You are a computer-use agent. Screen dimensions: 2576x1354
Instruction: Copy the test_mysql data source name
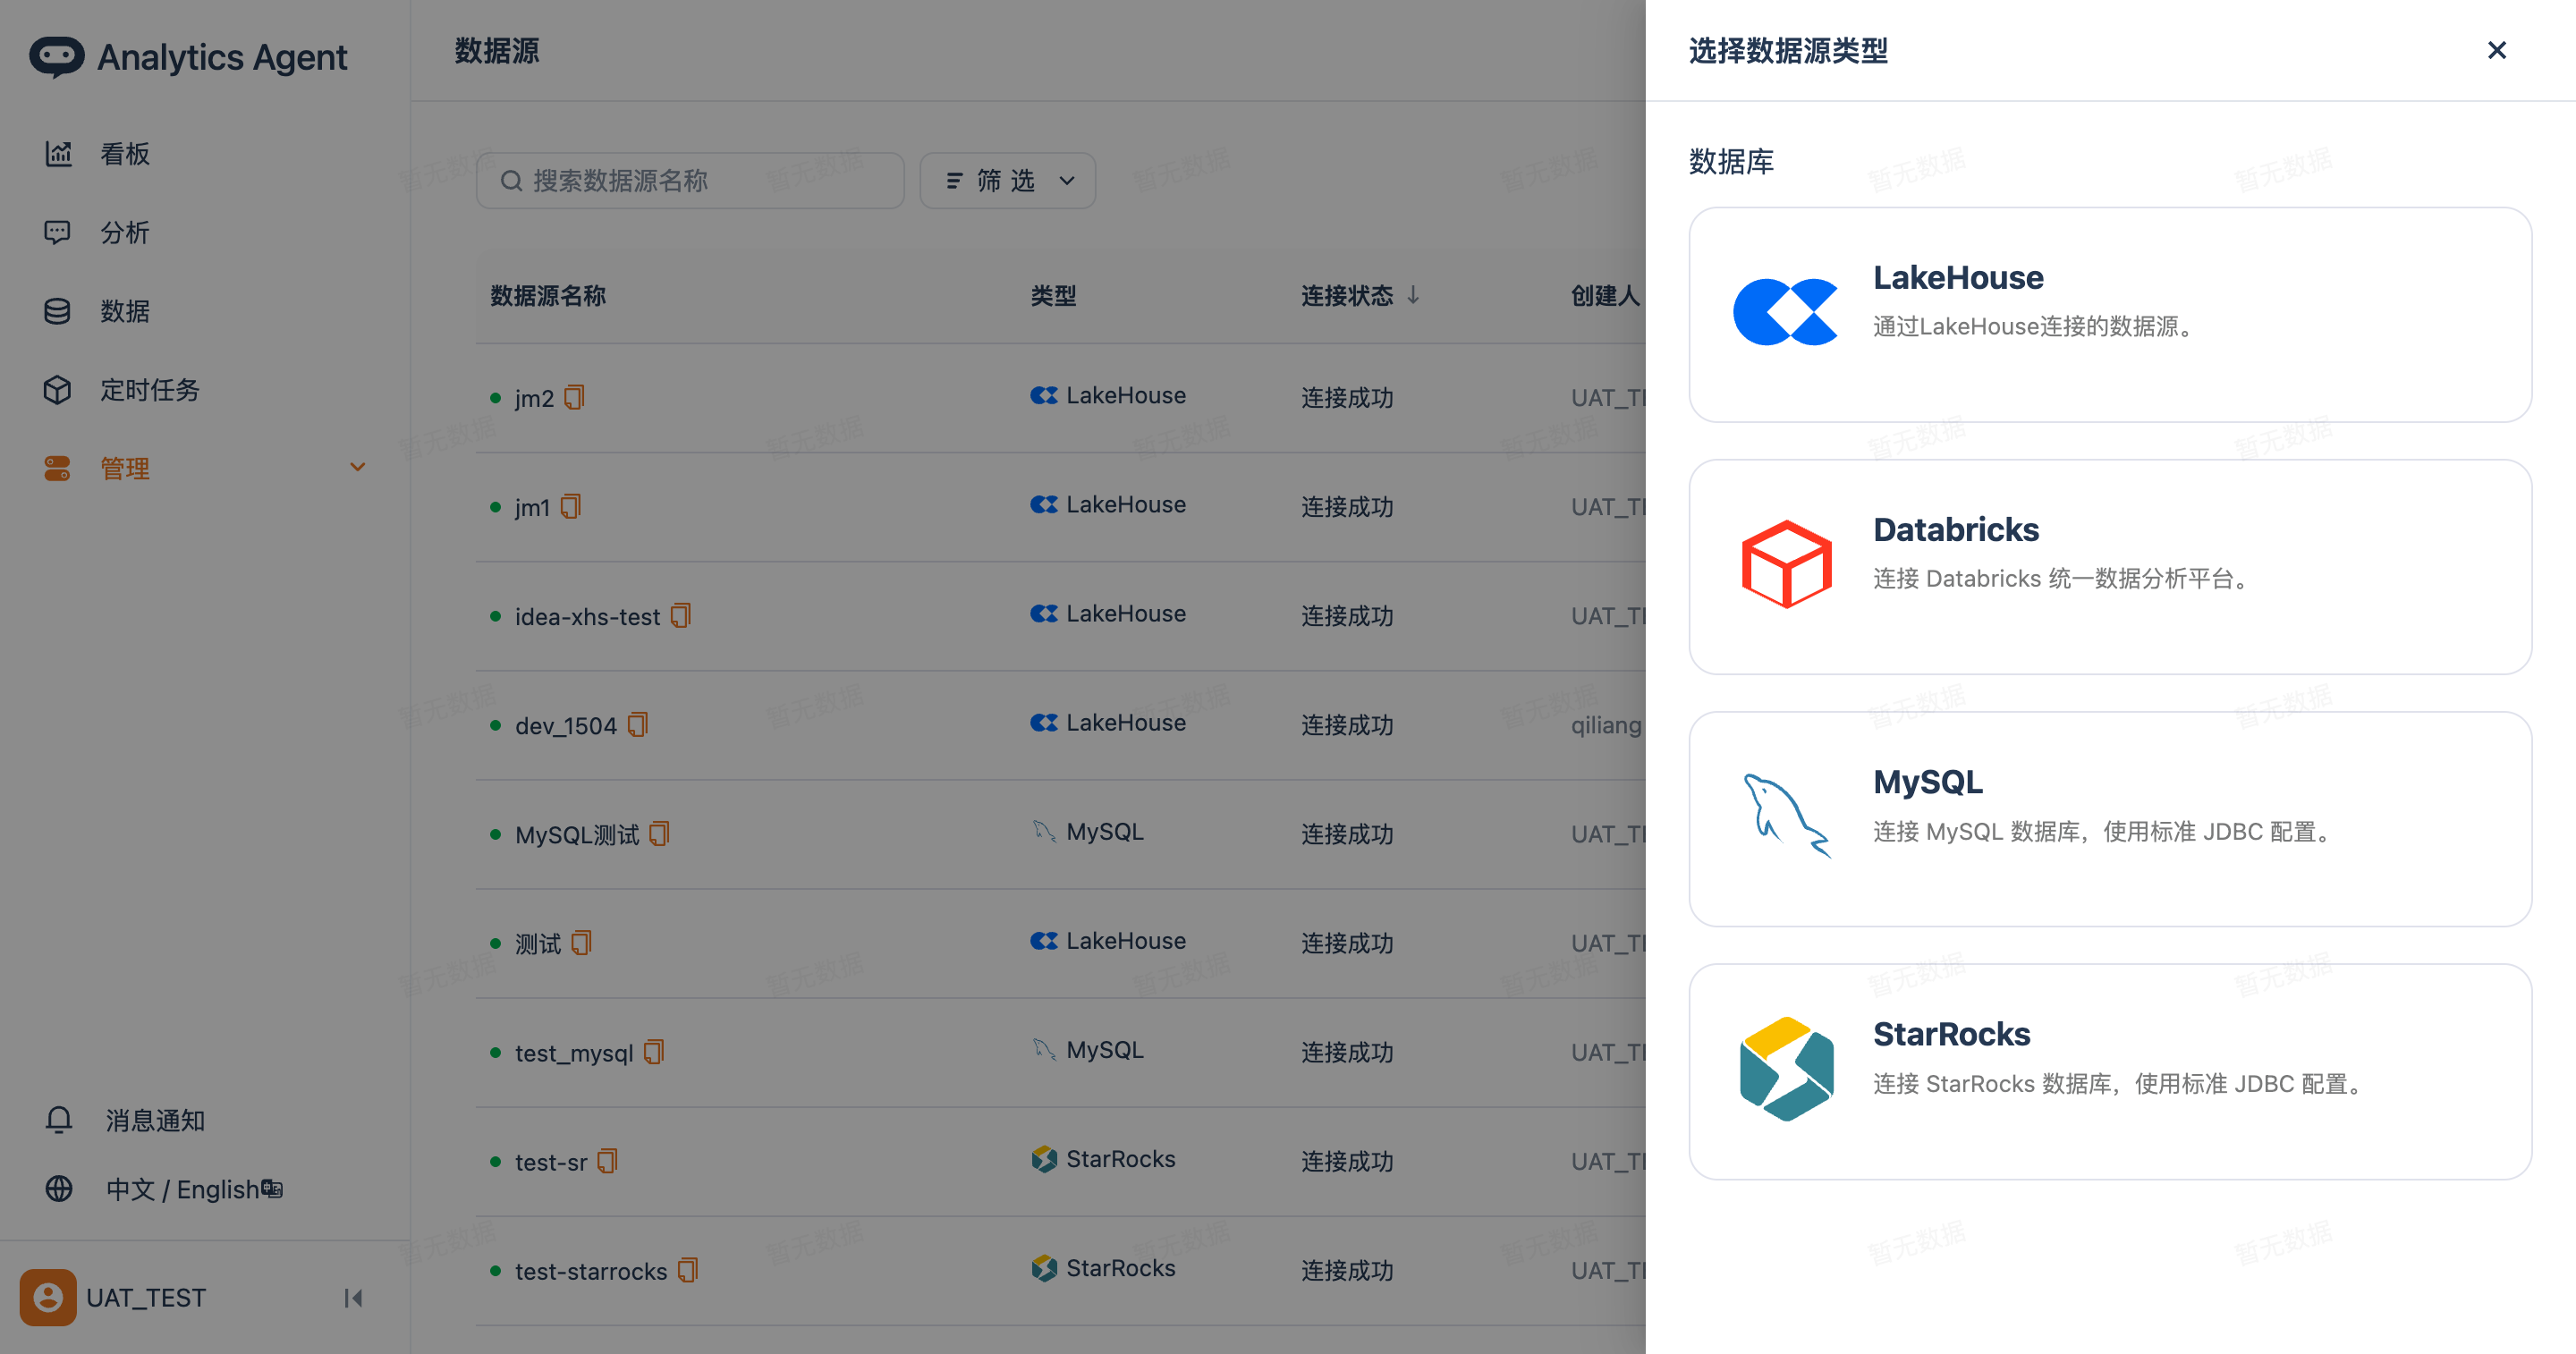pyautogui.click(x=654, y=1052)
